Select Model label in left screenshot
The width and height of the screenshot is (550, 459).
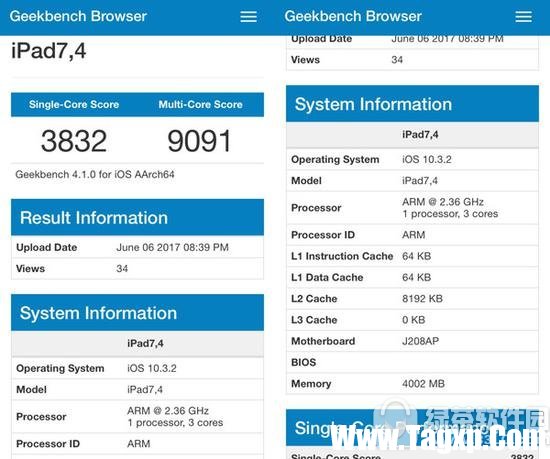coord(31,390)
